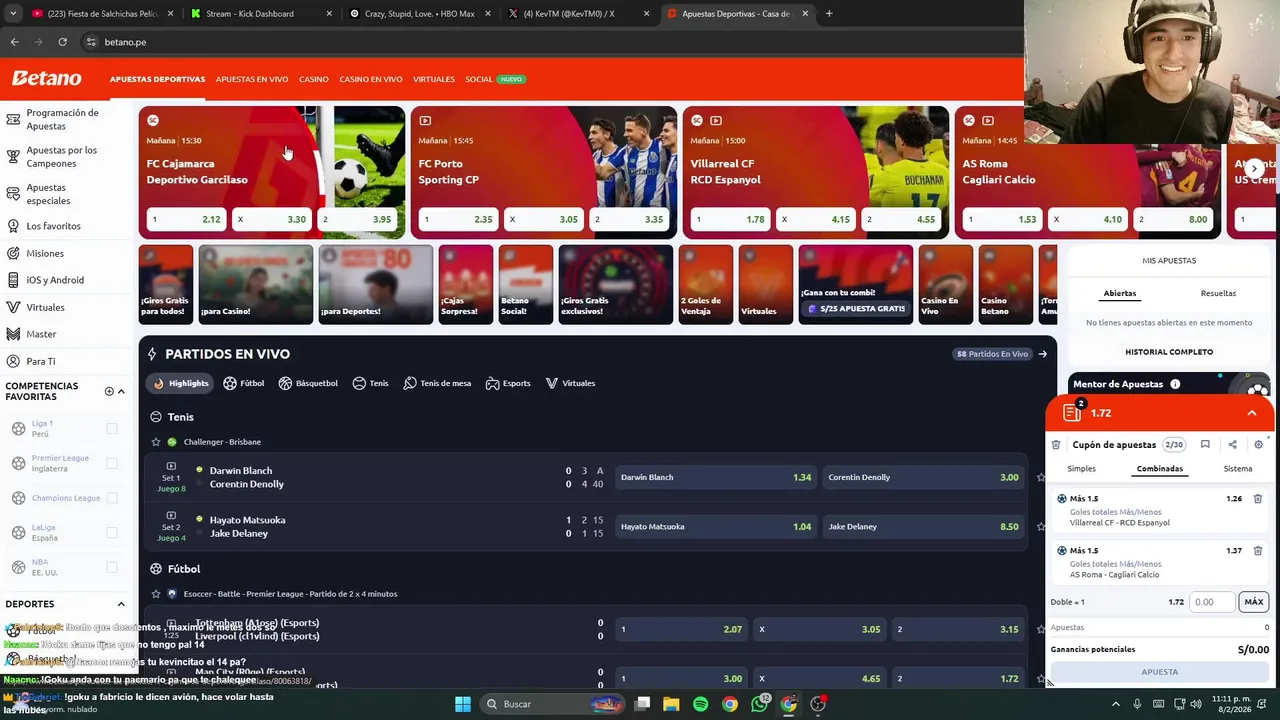Favorite the Challenger - Brisbane league star
1280x720 pixels.
click(156, 442)
